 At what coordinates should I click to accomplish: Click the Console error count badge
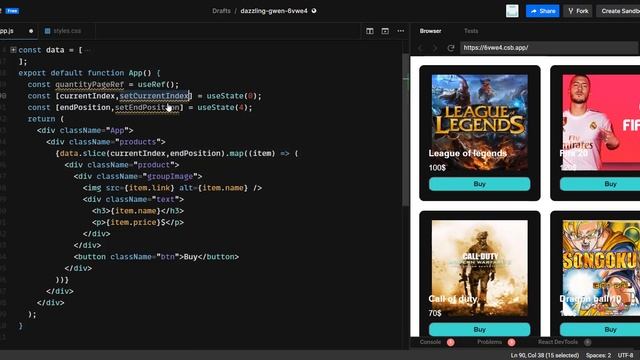(x=451, y=342)
